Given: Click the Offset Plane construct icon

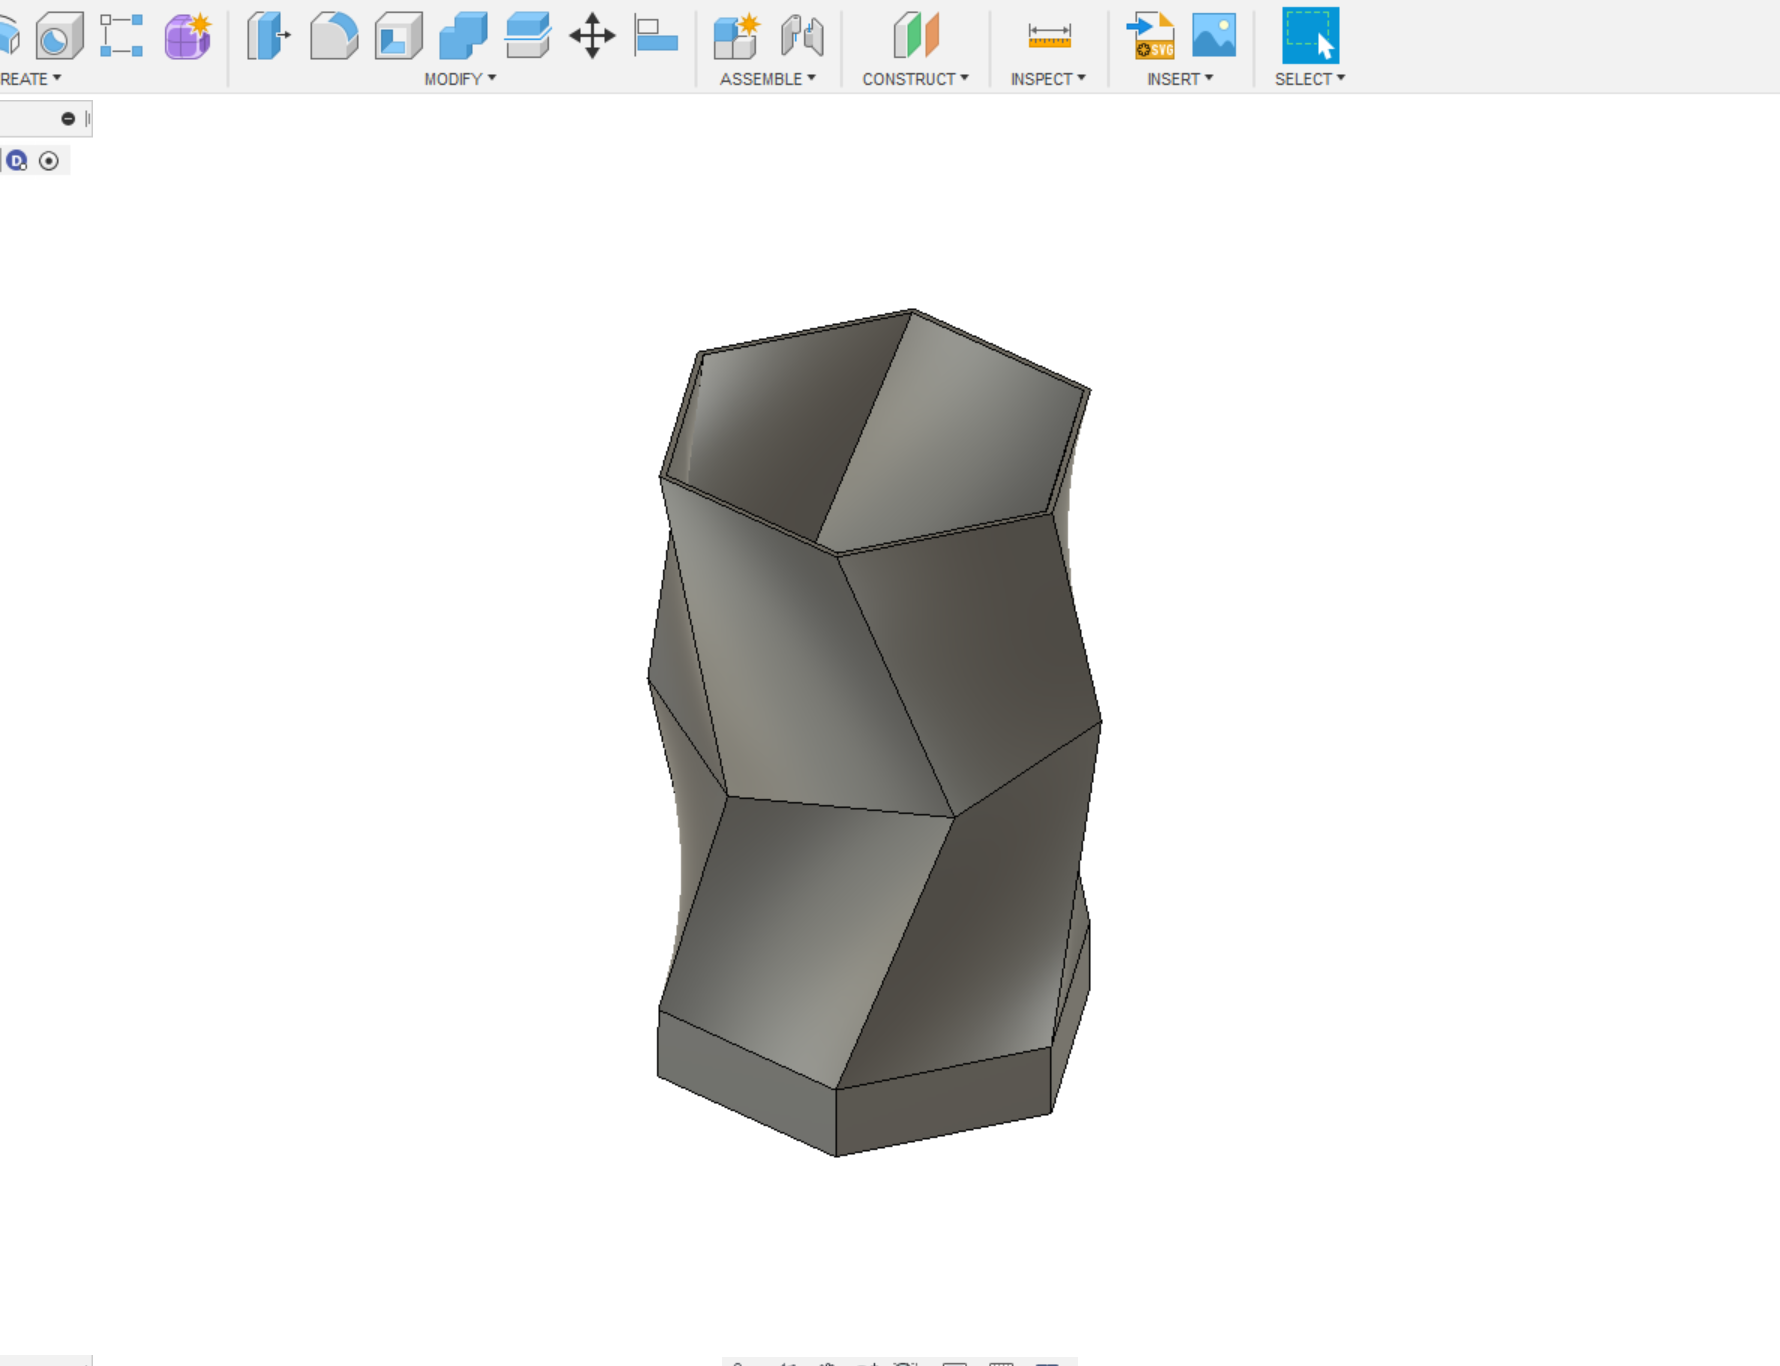Looking at the screenshot, I should tap(916, 36).
